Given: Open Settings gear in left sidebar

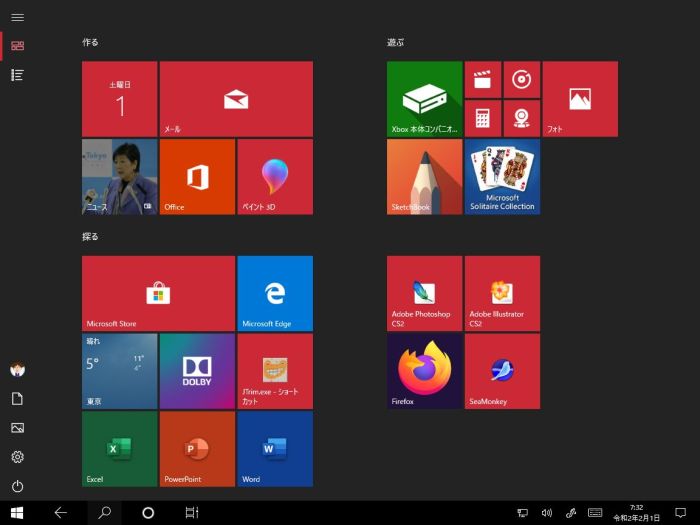Looking at the screenshot, I should (17, 457).
